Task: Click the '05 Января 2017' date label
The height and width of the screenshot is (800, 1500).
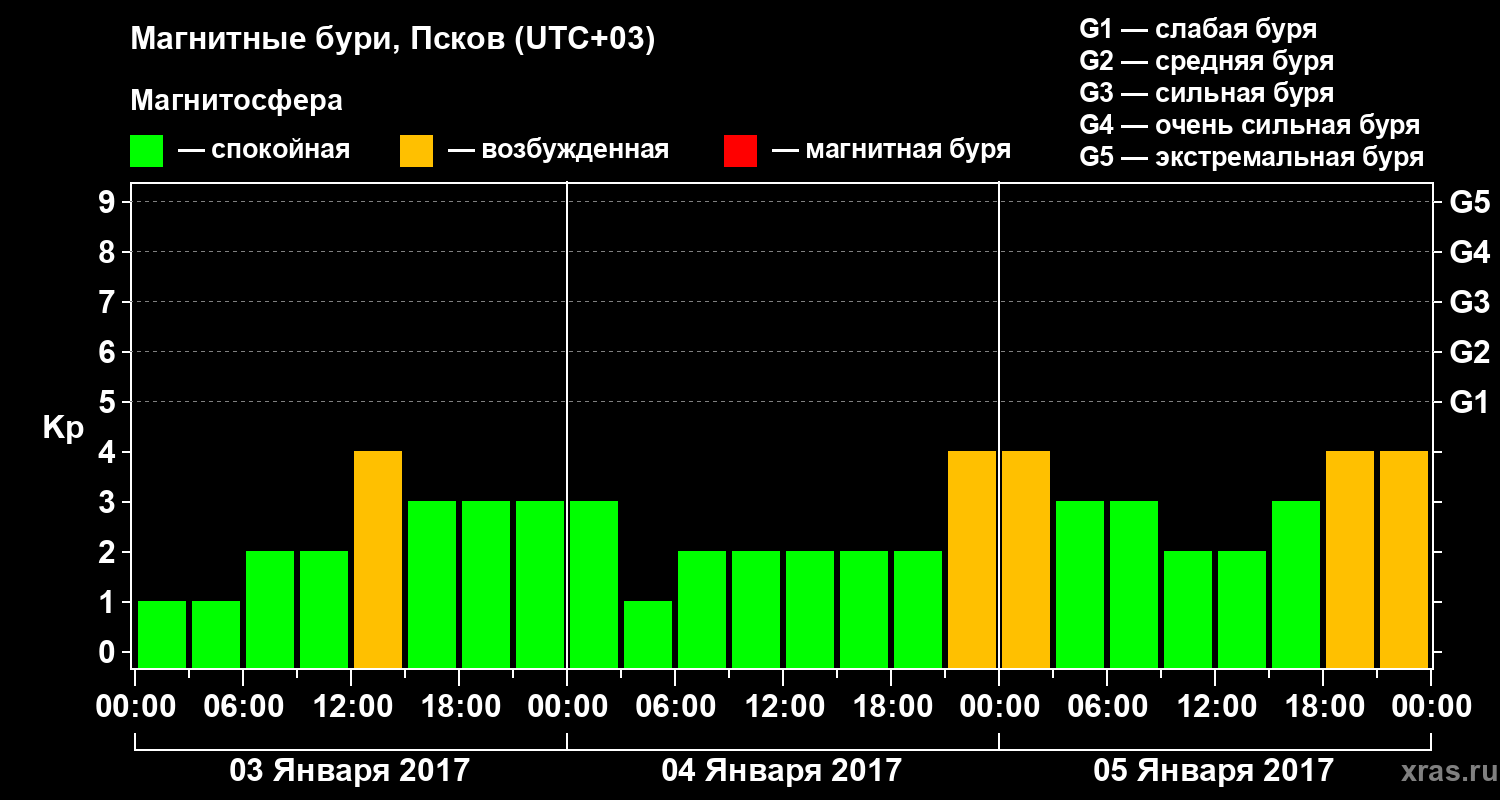Action: coord(1214,771)
